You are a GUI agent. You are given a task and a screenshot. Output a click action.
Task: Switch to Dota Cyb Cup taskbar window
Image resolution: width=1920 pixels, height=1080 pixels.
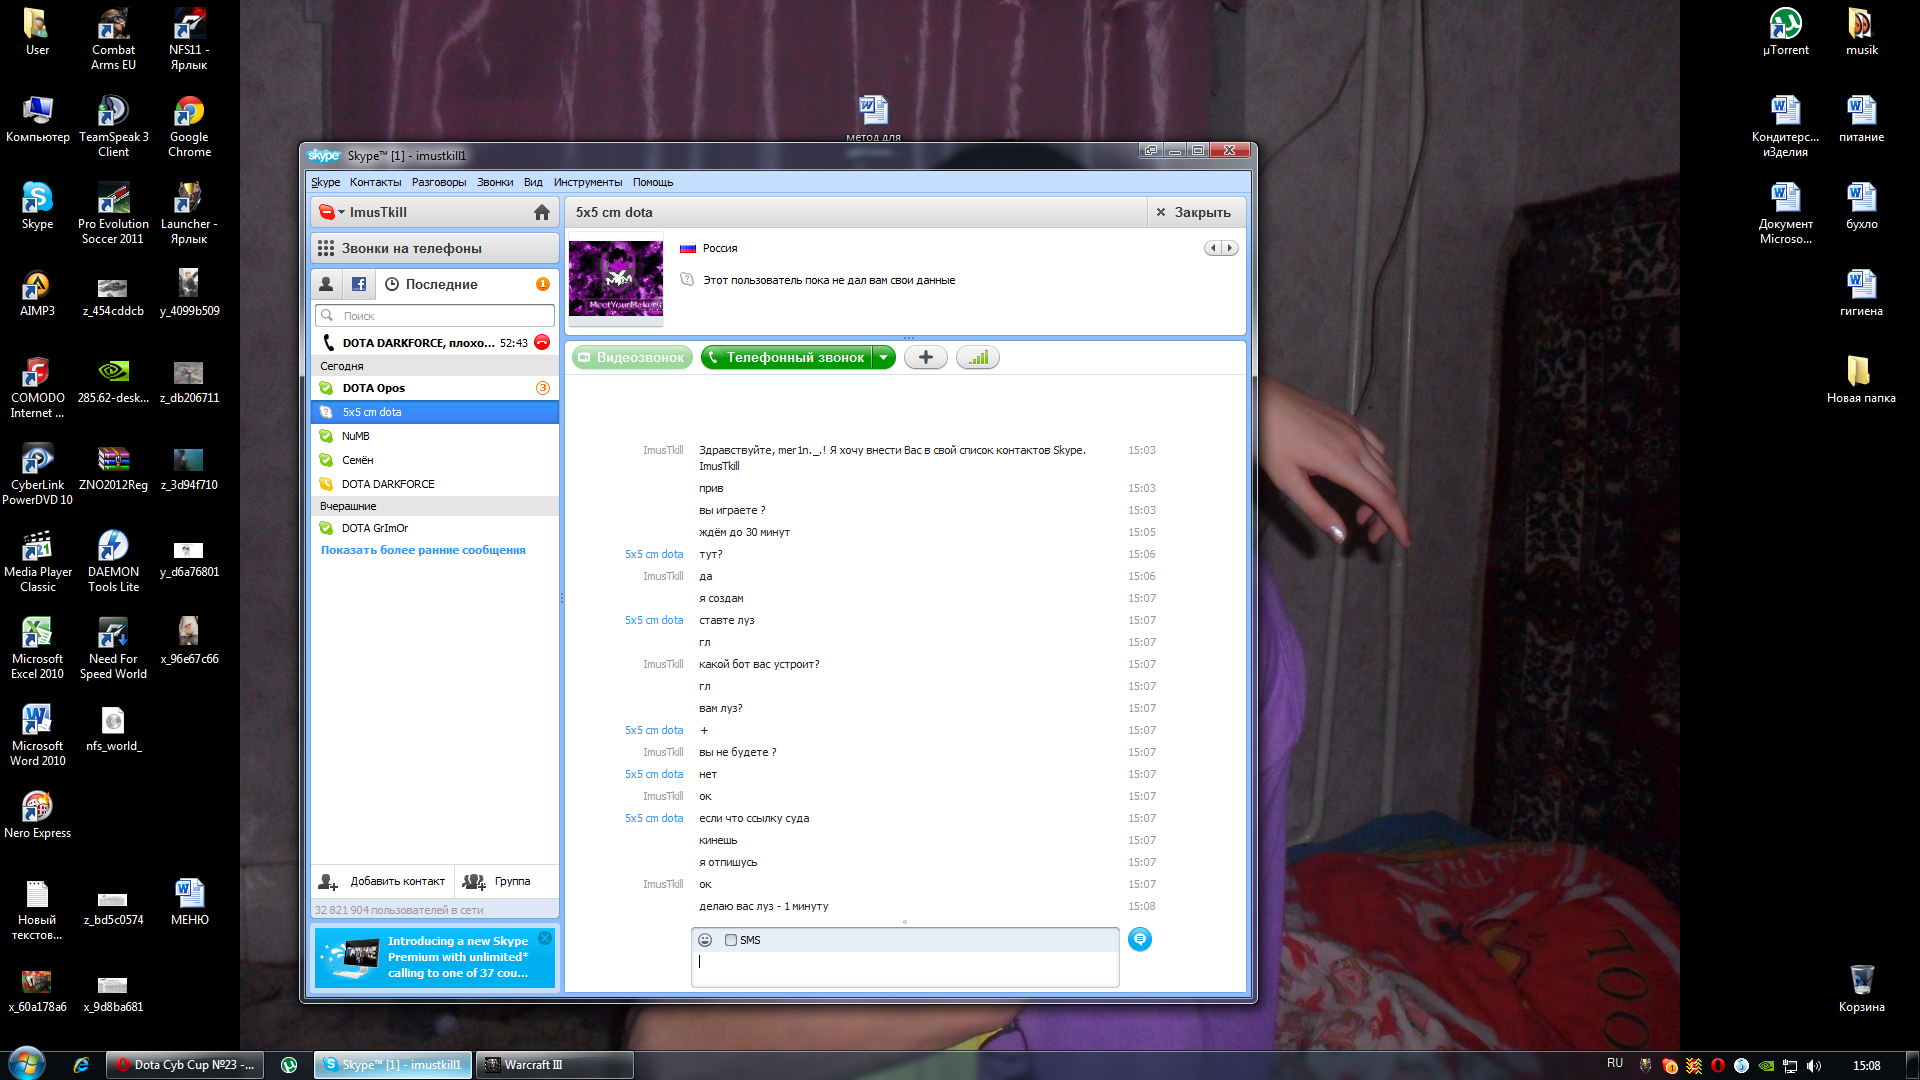186,1065
